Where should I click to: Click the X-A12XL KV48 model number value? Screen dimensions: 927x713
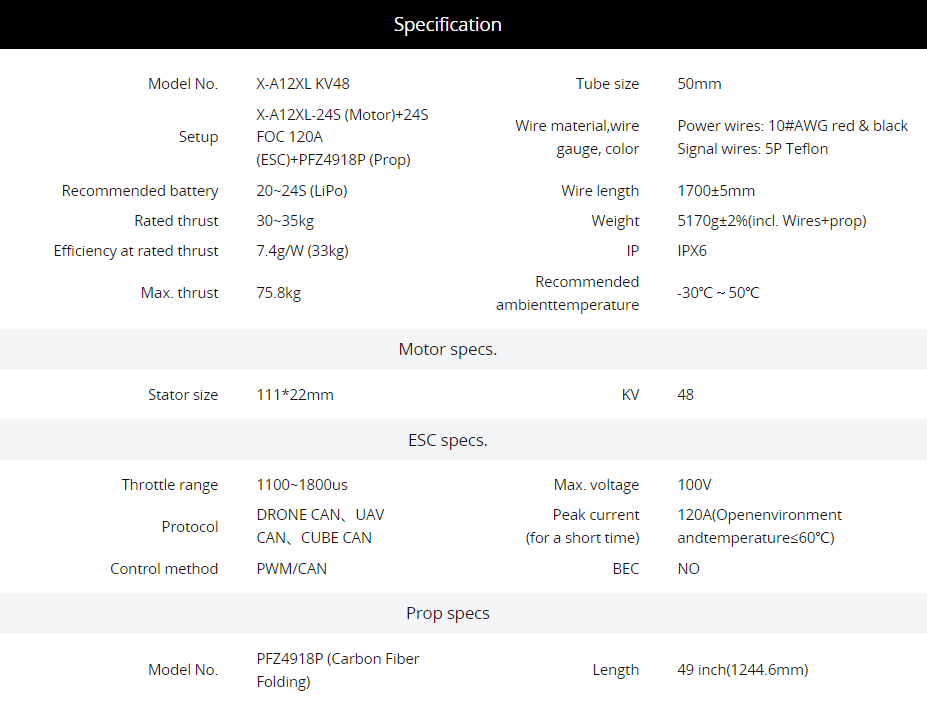(x=303, y=84)
